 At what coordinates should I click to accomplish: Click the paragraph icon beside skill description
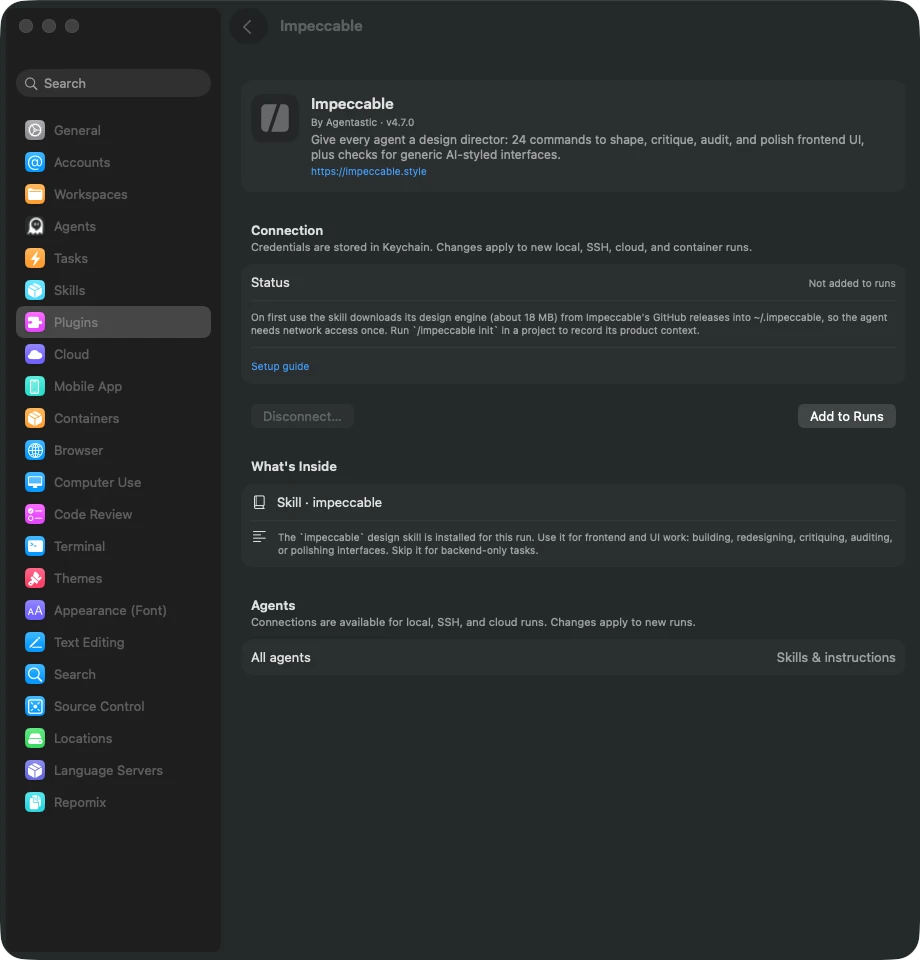260,537
